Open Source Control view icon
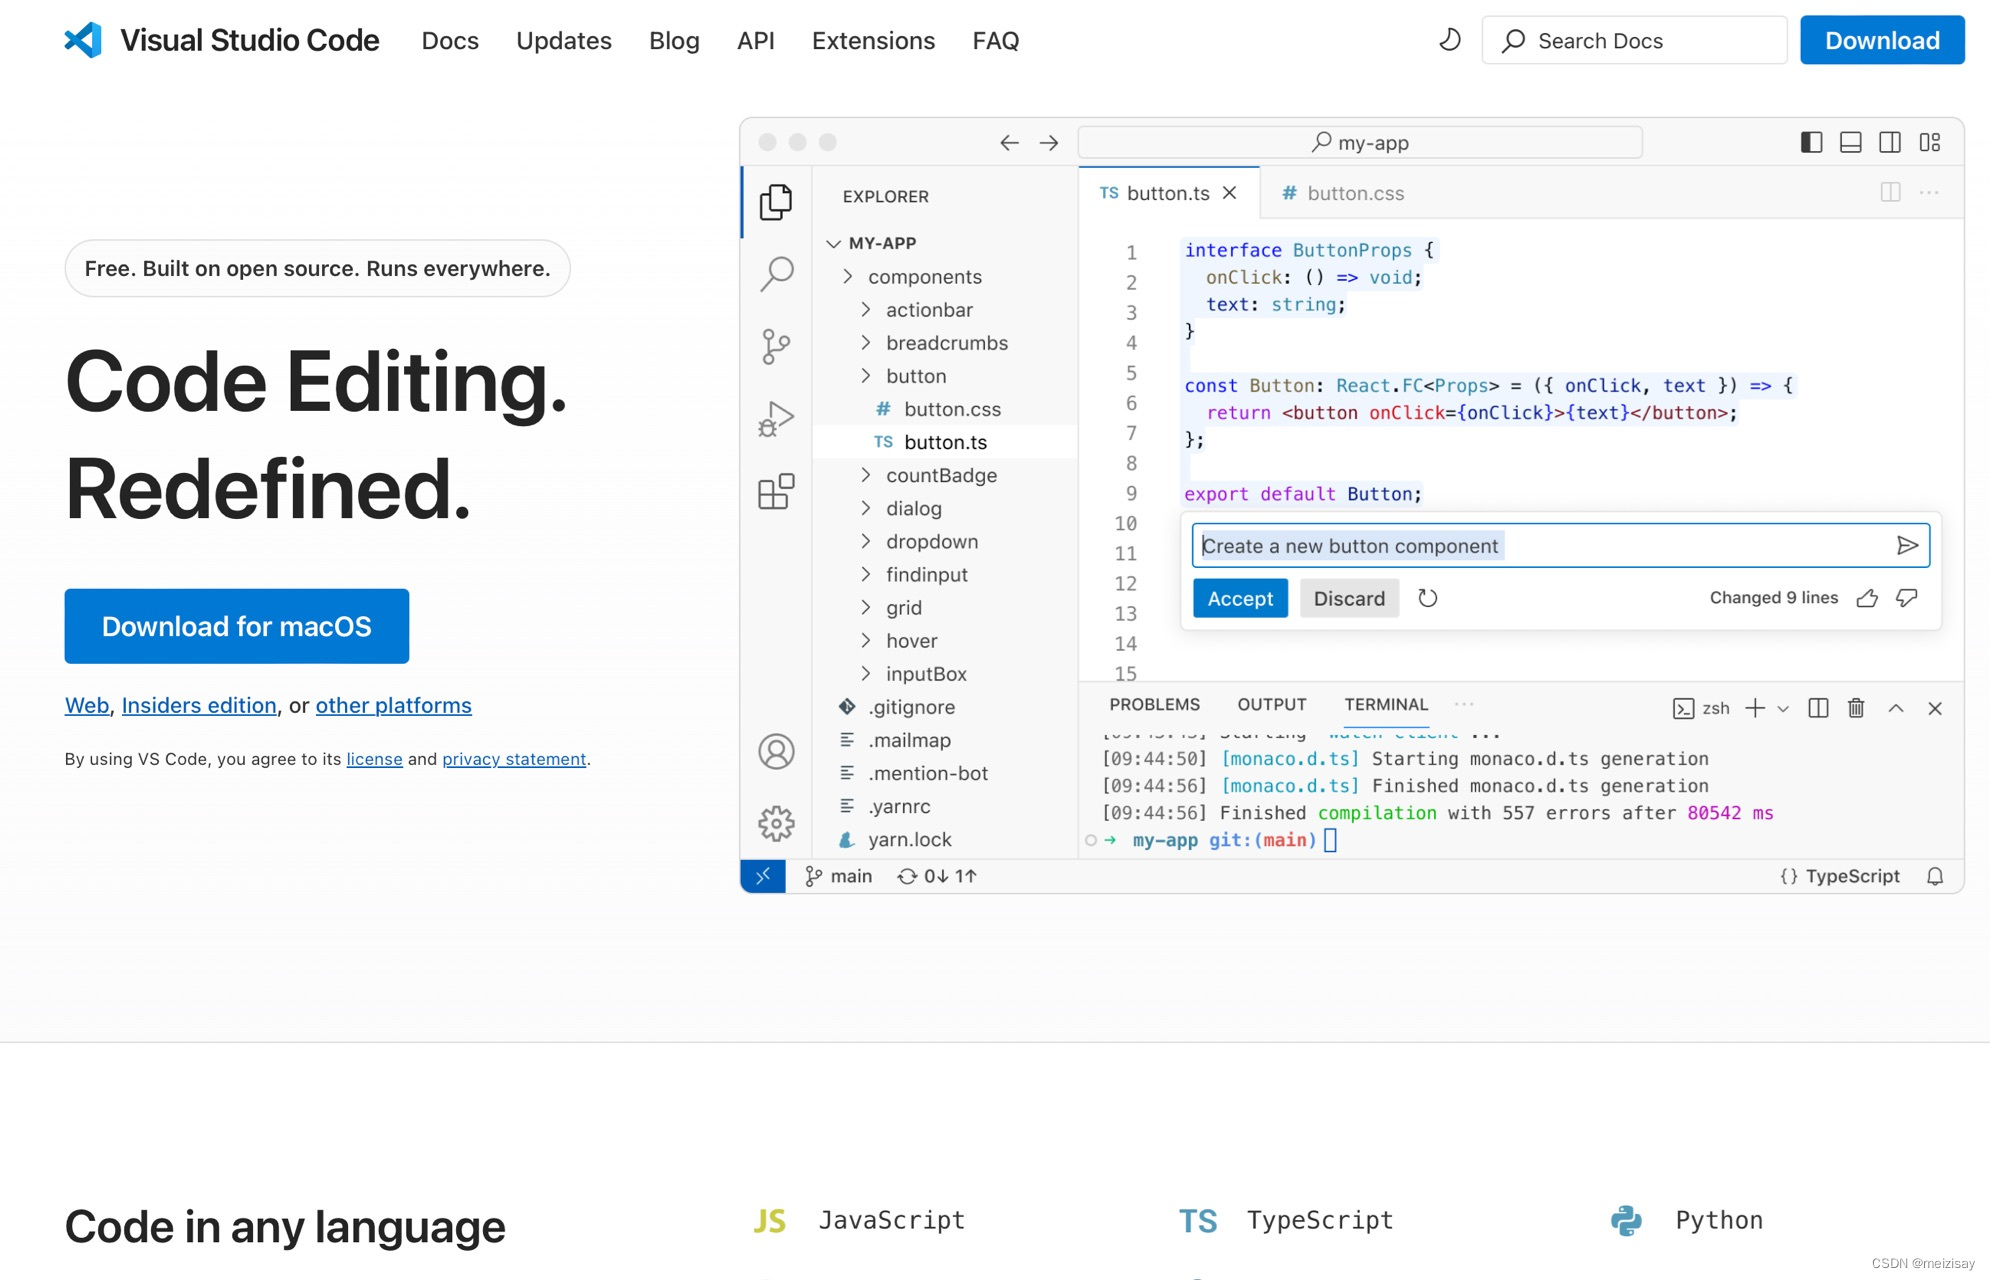 (776, 346)
